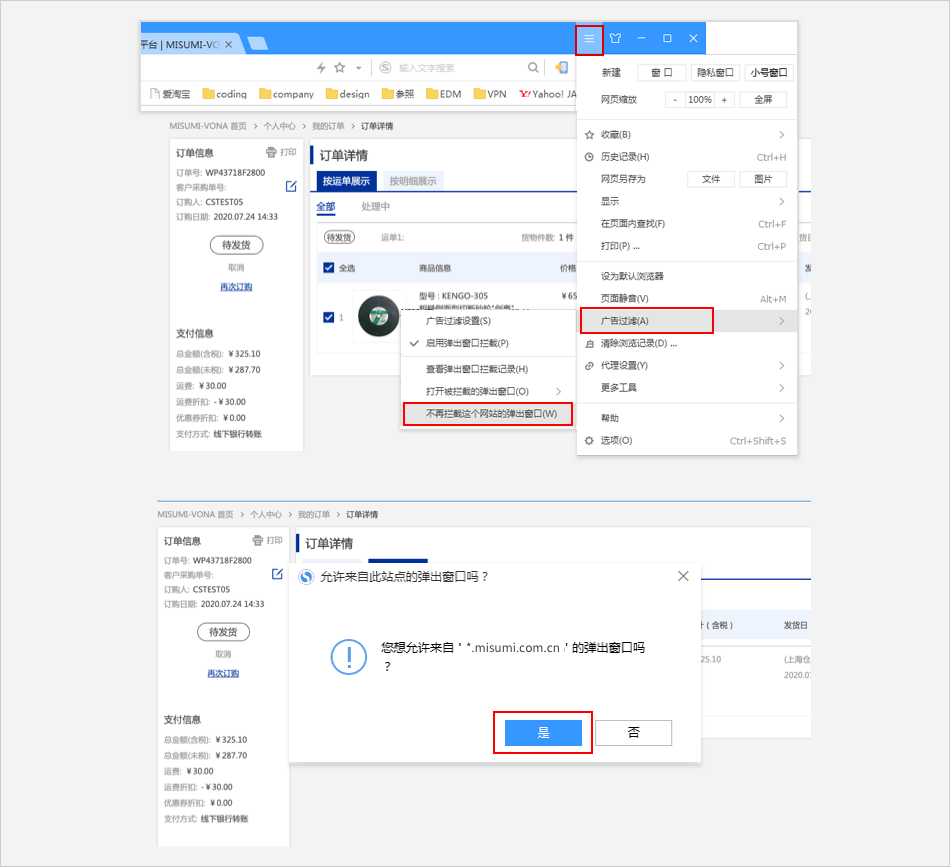Open the browser hamburger menu icon
Image resolution: width=950 pixels, height=867 pixels.
coord(589,39)
